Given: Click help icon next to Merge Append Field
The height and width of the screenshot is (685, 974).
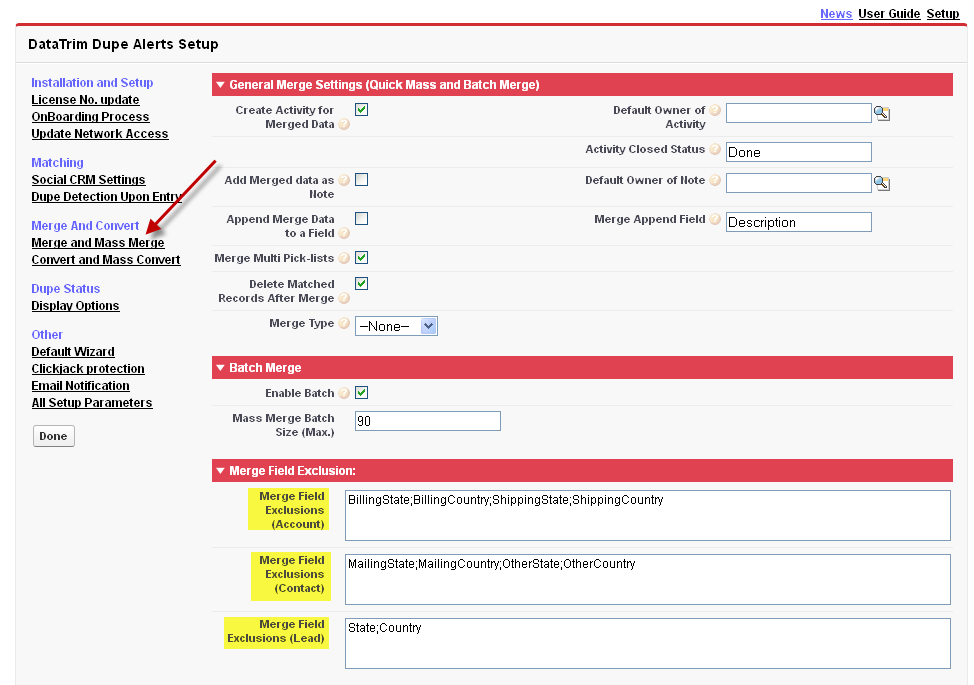Looking at the screenshot, I should (715, 219).
